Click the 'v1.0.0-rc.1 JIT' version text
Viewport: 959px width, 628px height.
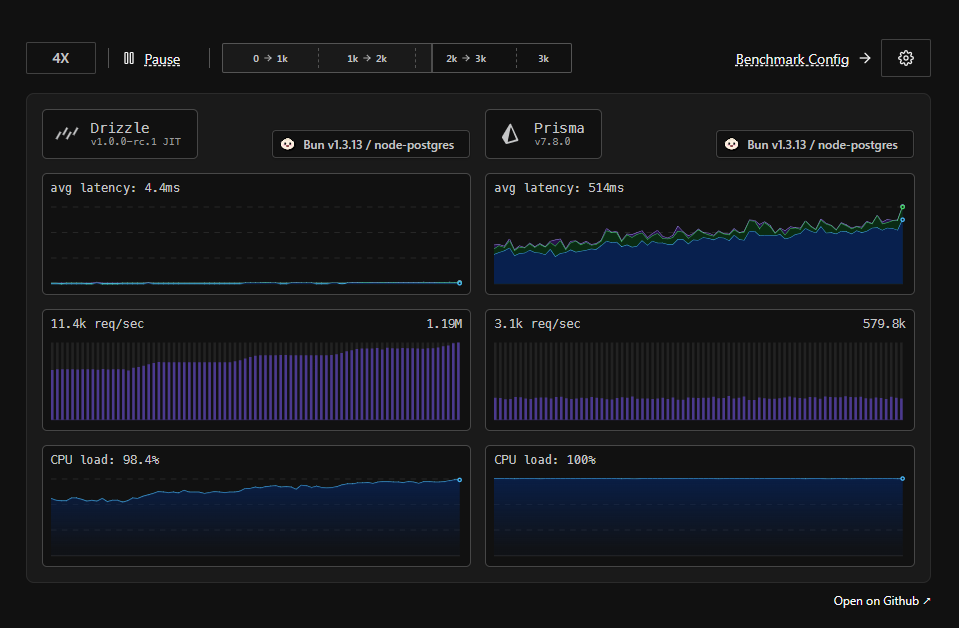tap(136, 141)
